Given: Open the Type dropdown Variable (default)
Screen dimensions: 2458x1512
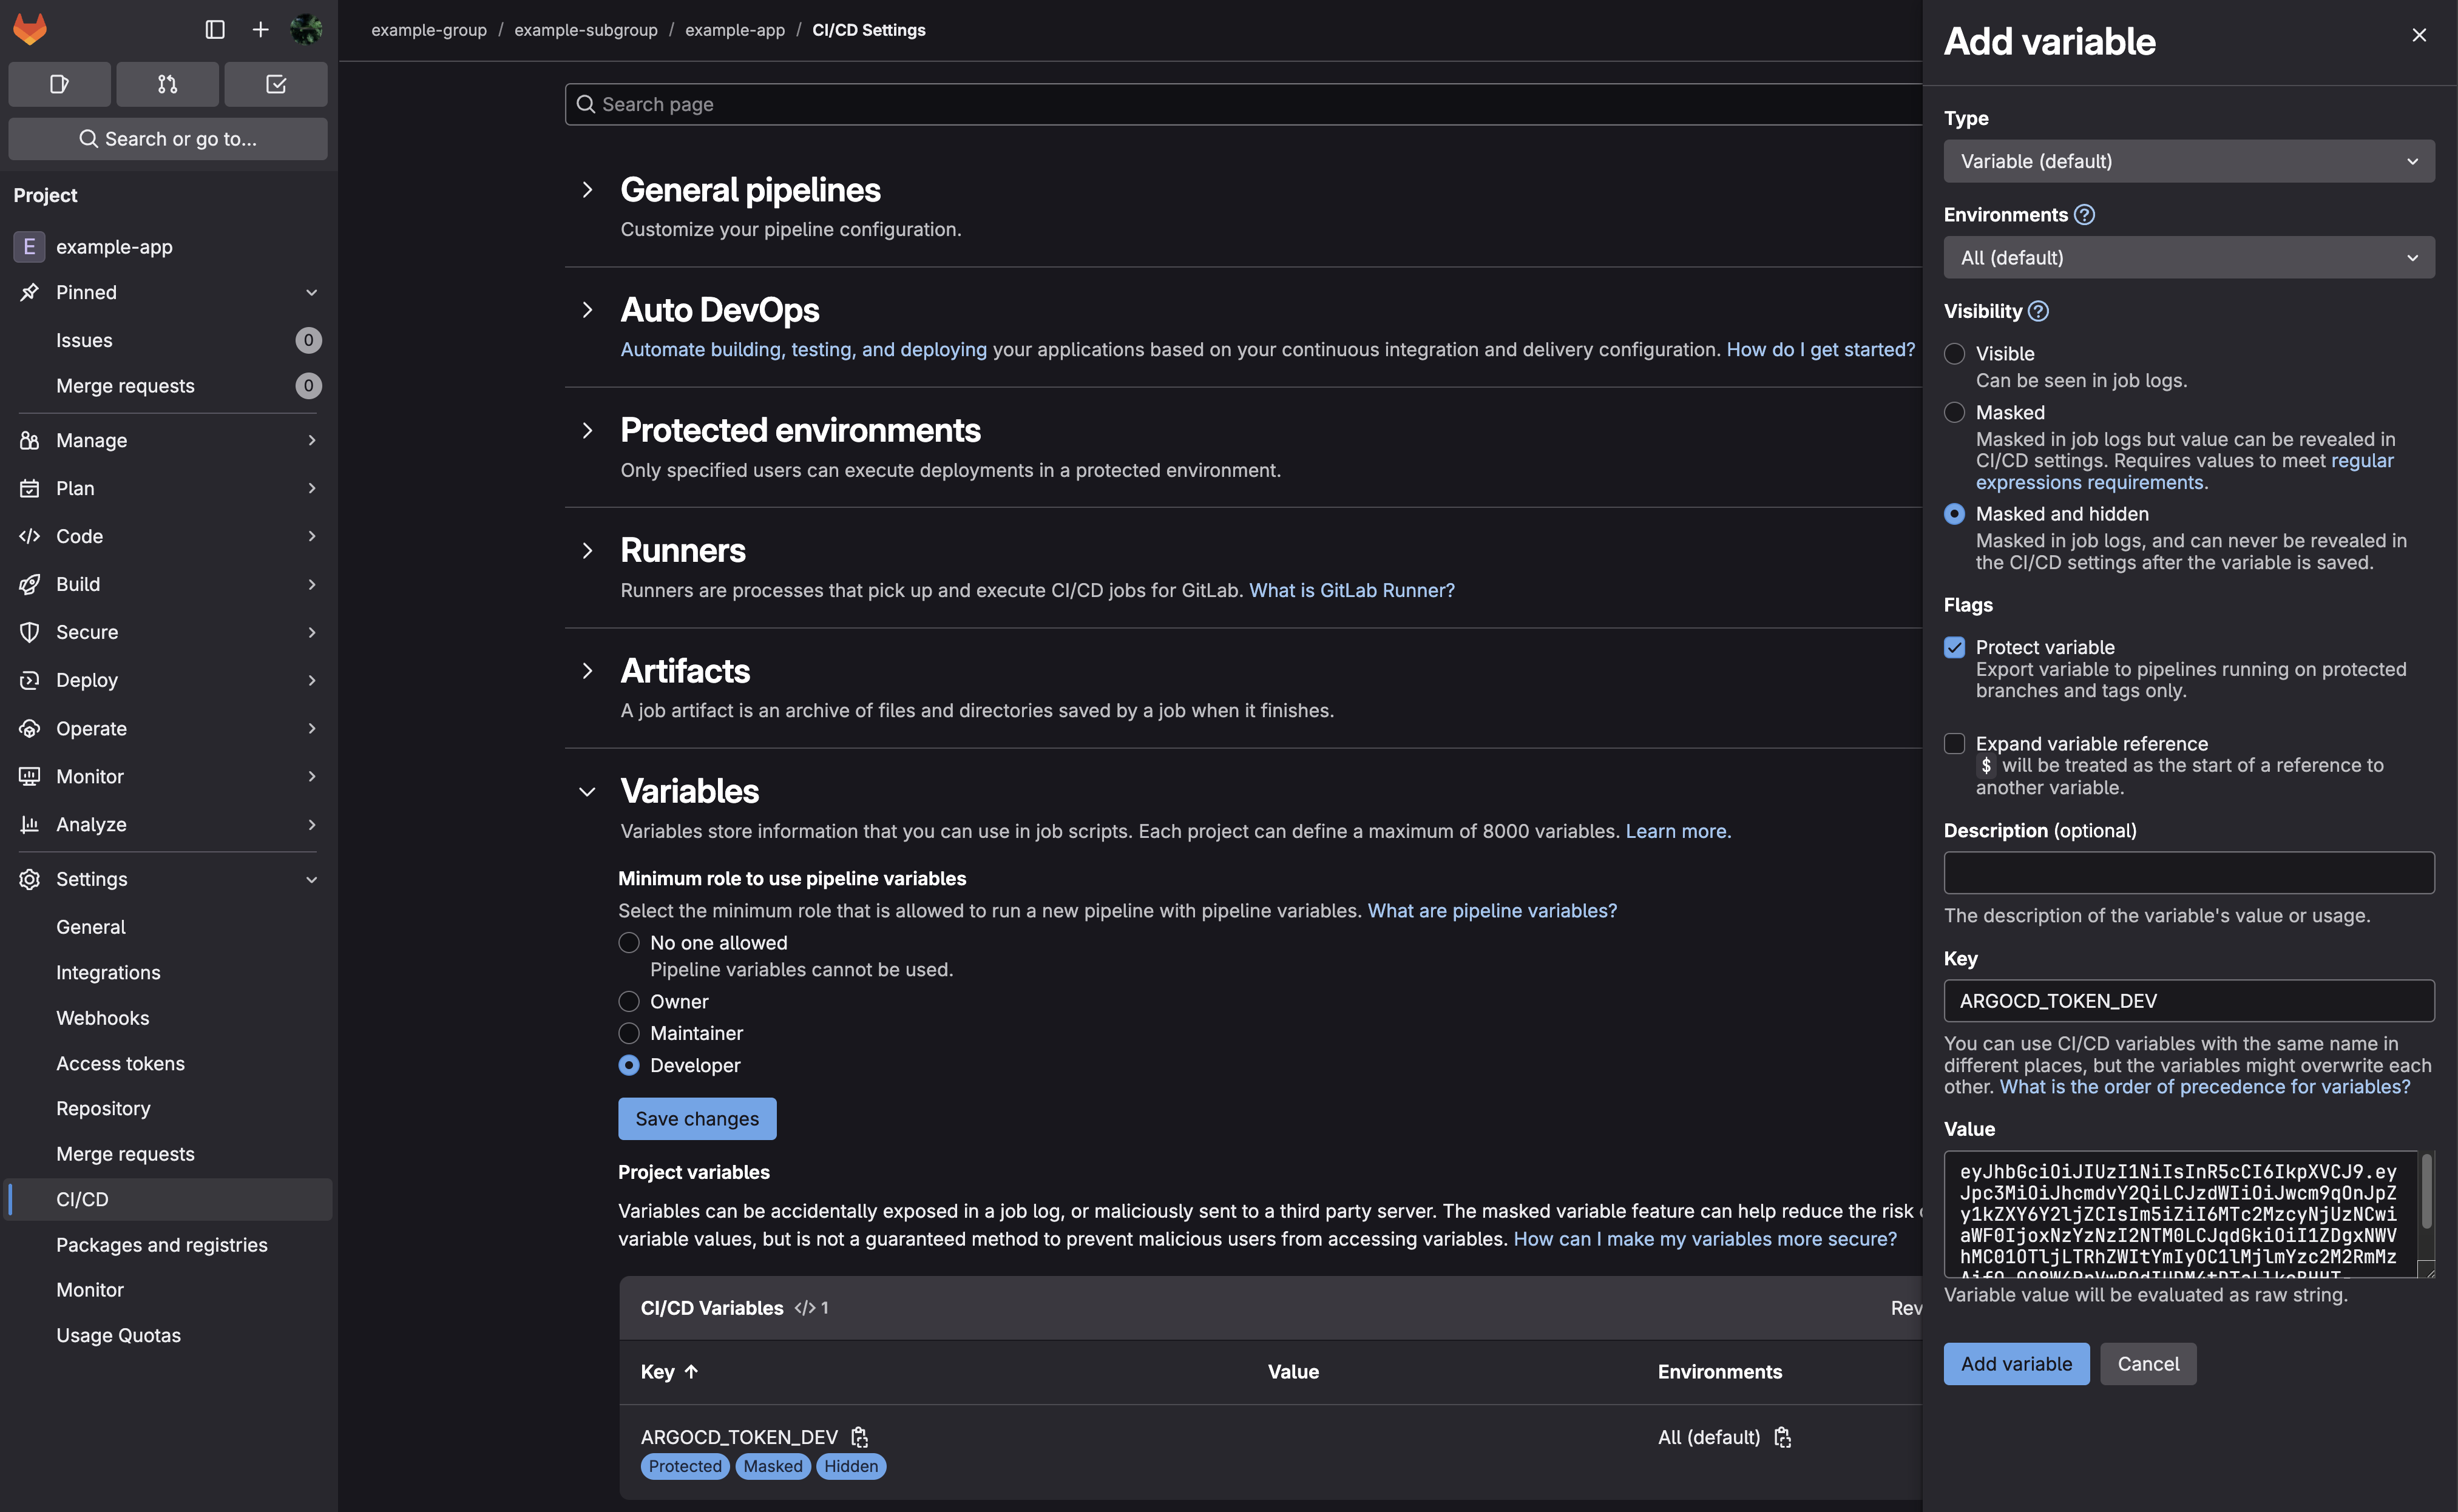Looking at the screenshot, I should [x=2188, y=161].
